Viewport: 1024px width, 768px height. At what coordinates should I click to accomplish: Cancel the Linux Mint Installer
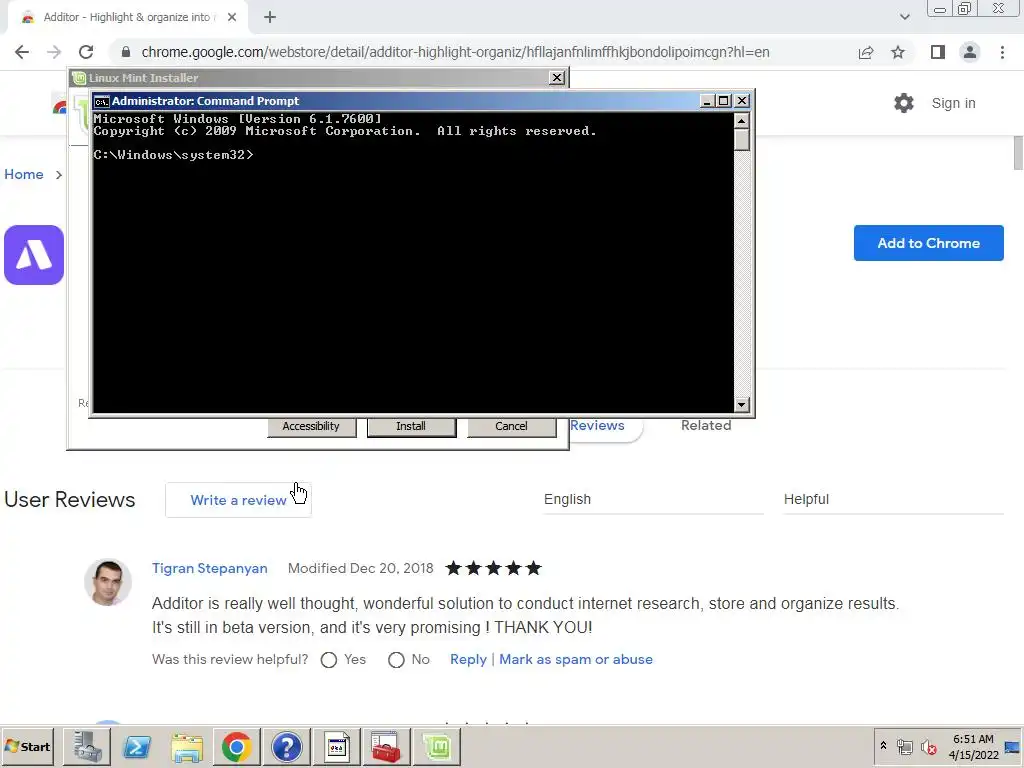(511, 426)
